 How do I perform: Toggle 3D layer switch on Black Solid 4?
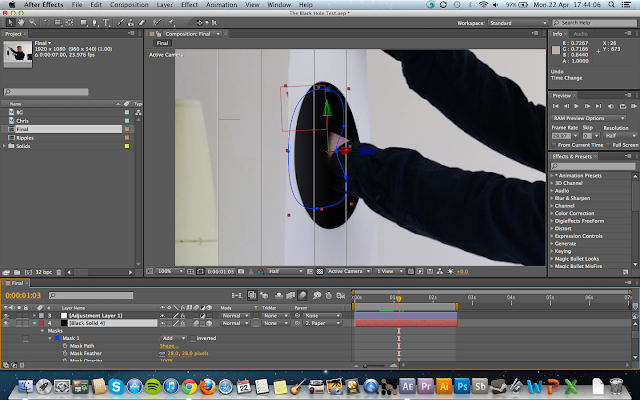pos(209,323)
